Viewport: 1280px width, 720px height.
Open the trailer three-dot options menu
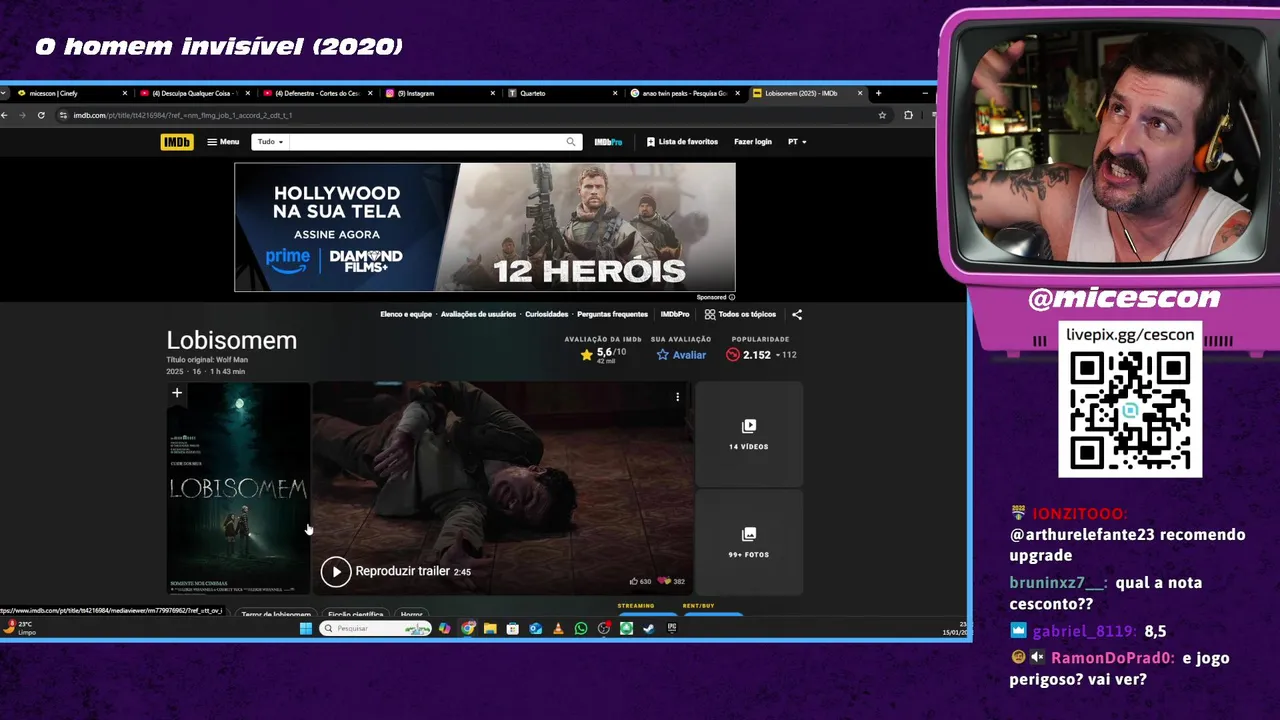(x=677, y=397)
